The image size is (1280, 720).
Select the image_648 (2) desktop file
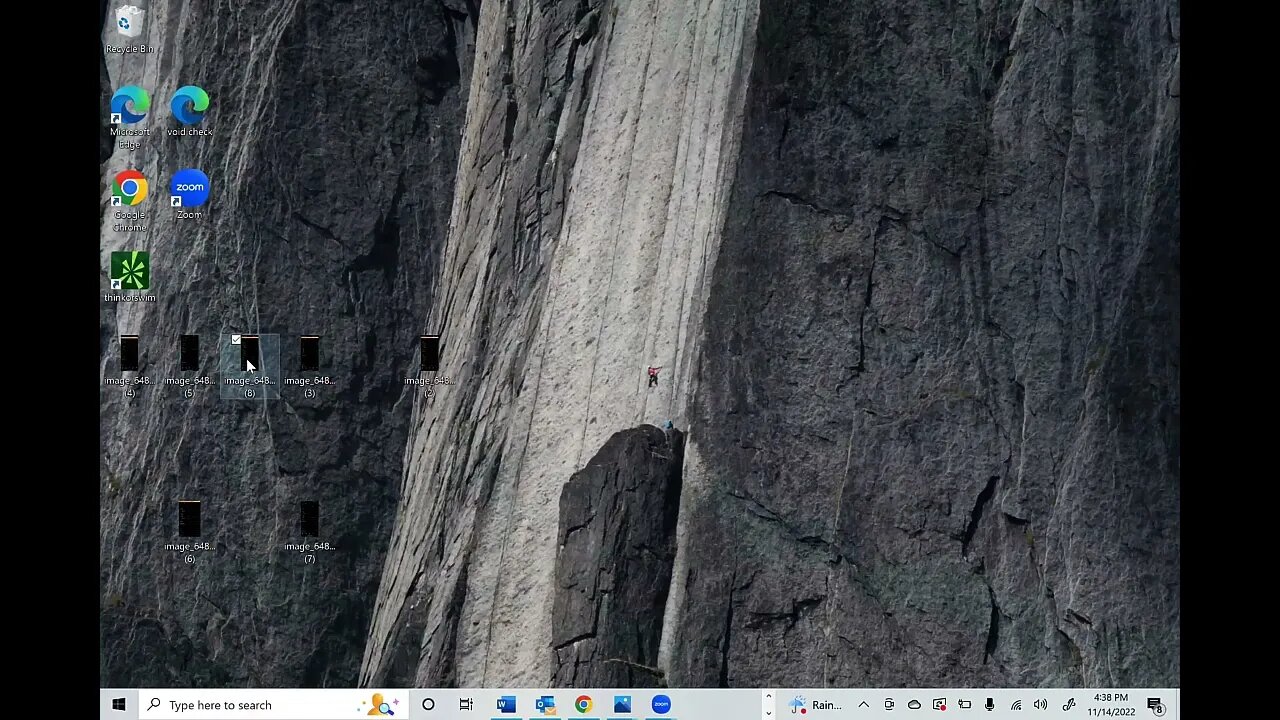point(429,367)
